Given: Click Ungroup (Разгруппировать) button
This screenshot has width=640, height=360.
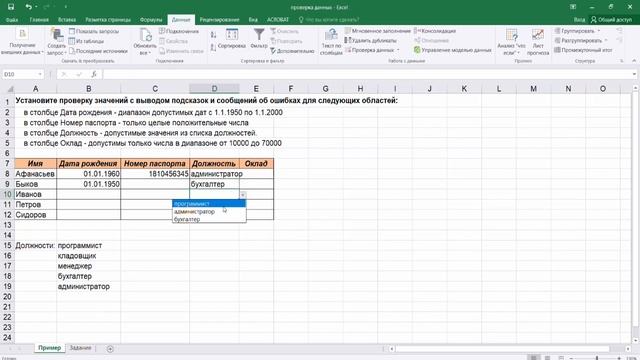Looking at the screenshot, I should 578,40.
